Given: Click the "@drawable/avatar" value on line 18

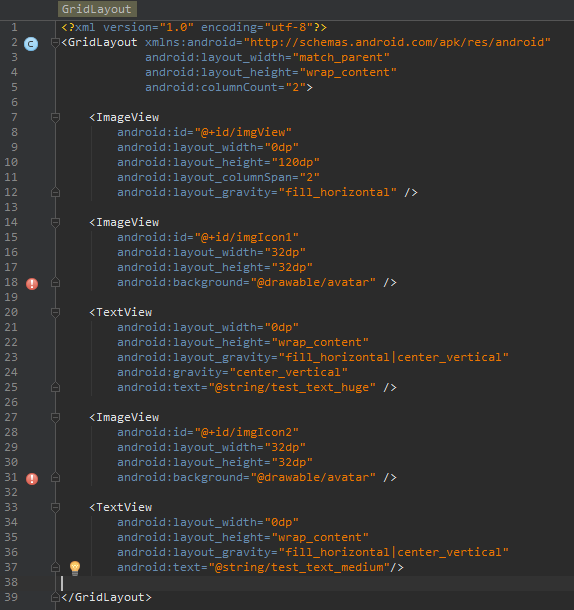Looking at the screenshot, I should (313, 282).
